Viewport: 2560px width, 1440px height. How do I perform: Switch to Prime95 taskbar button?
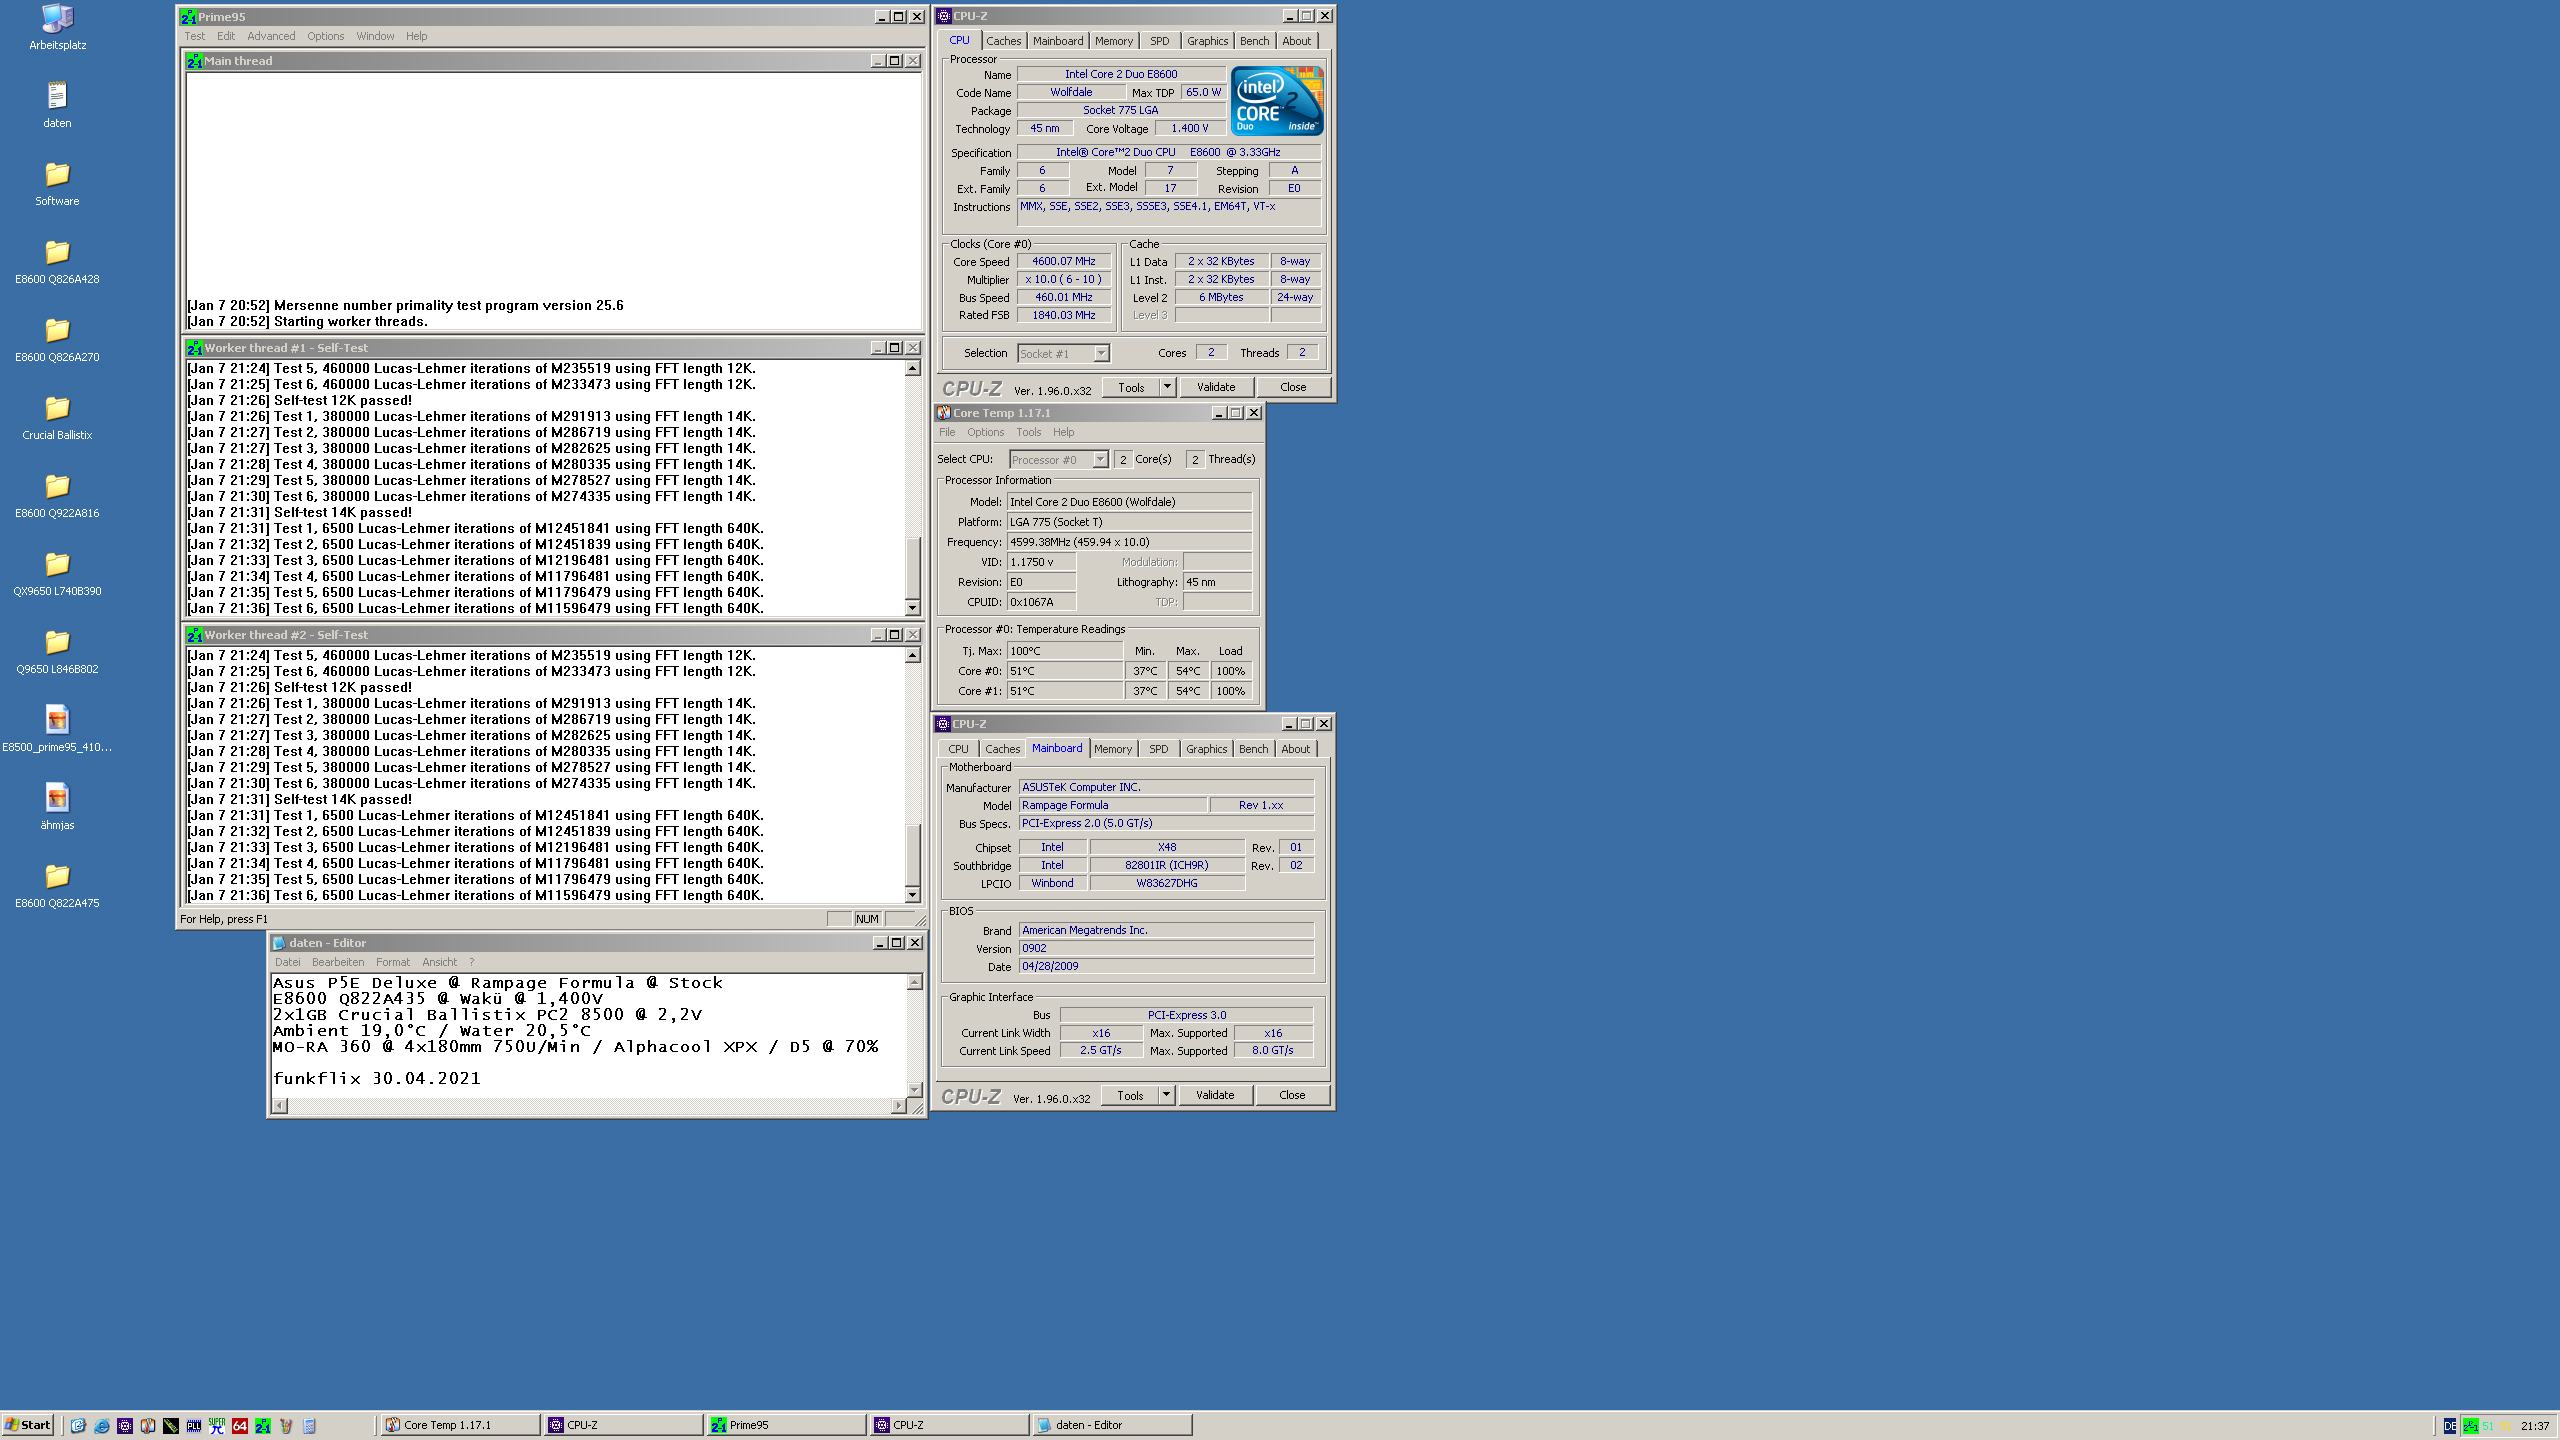coord(785,1425)
